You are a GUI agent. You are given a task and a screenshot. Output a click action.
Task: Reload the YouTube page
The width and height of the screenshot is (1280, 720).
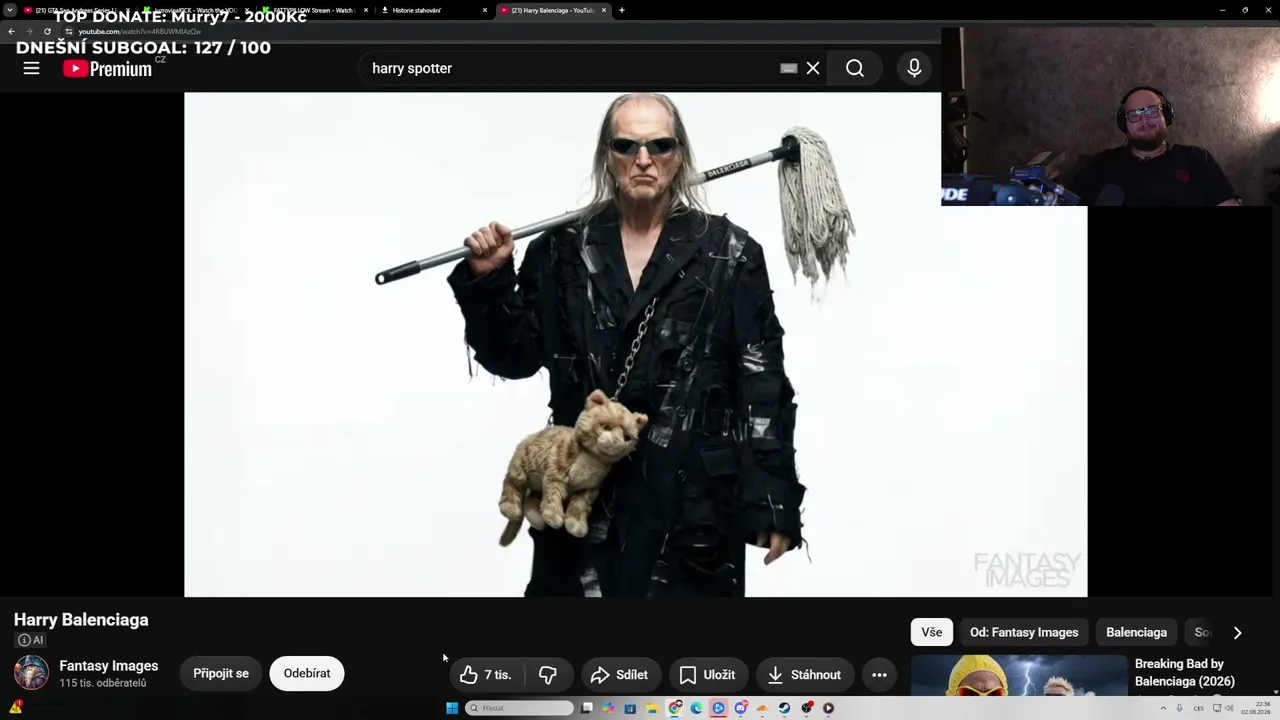click(x=47, y=31)
